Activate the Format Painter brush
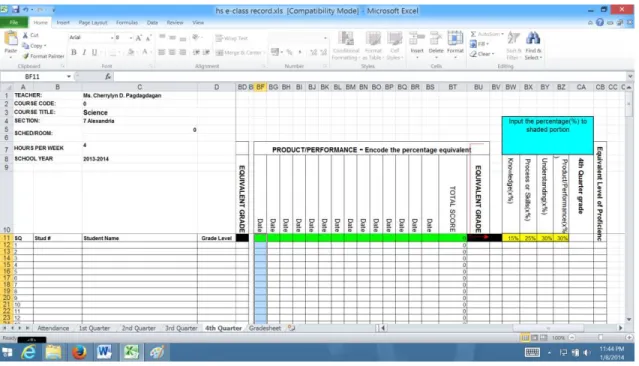Screen dimensions: 639x366 point(43,56)
